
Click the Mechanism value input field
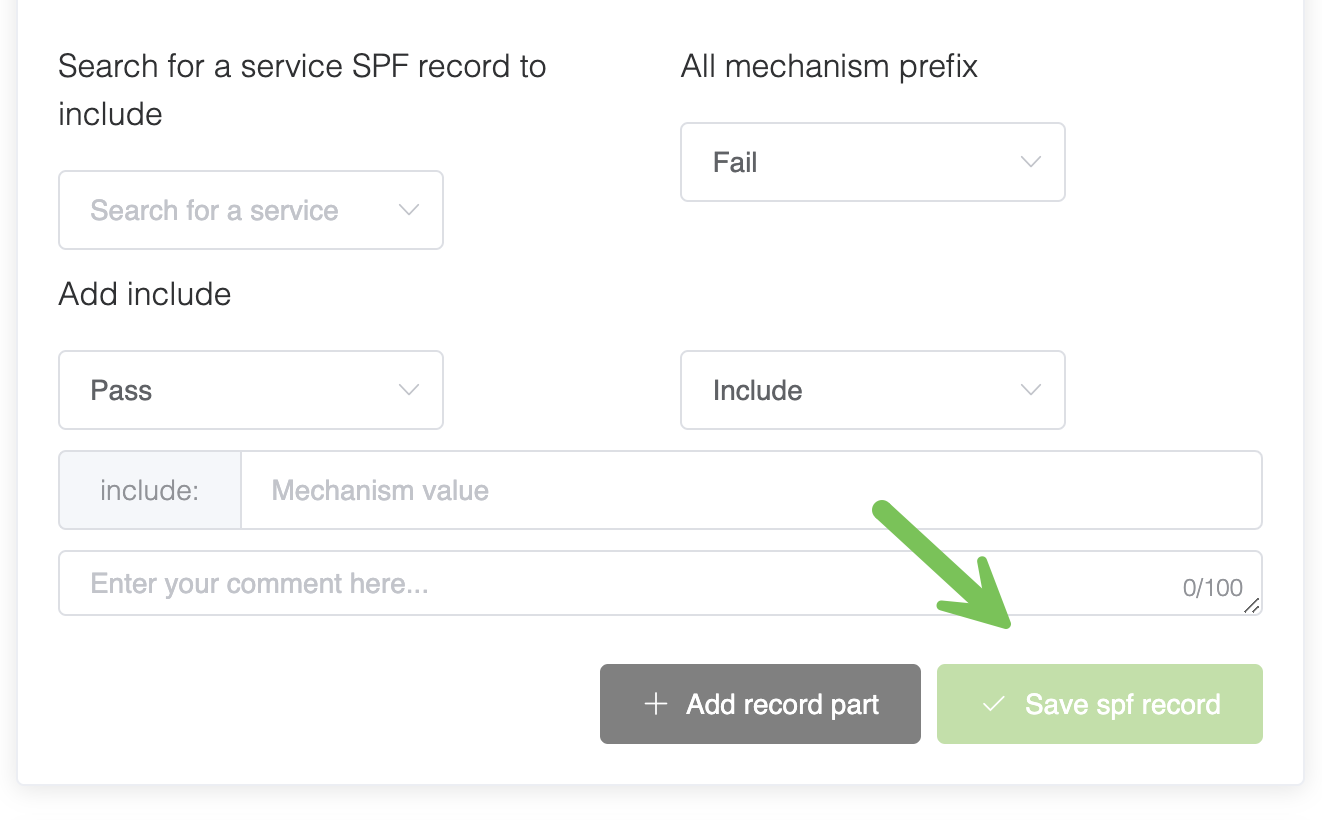coord(751,490)
